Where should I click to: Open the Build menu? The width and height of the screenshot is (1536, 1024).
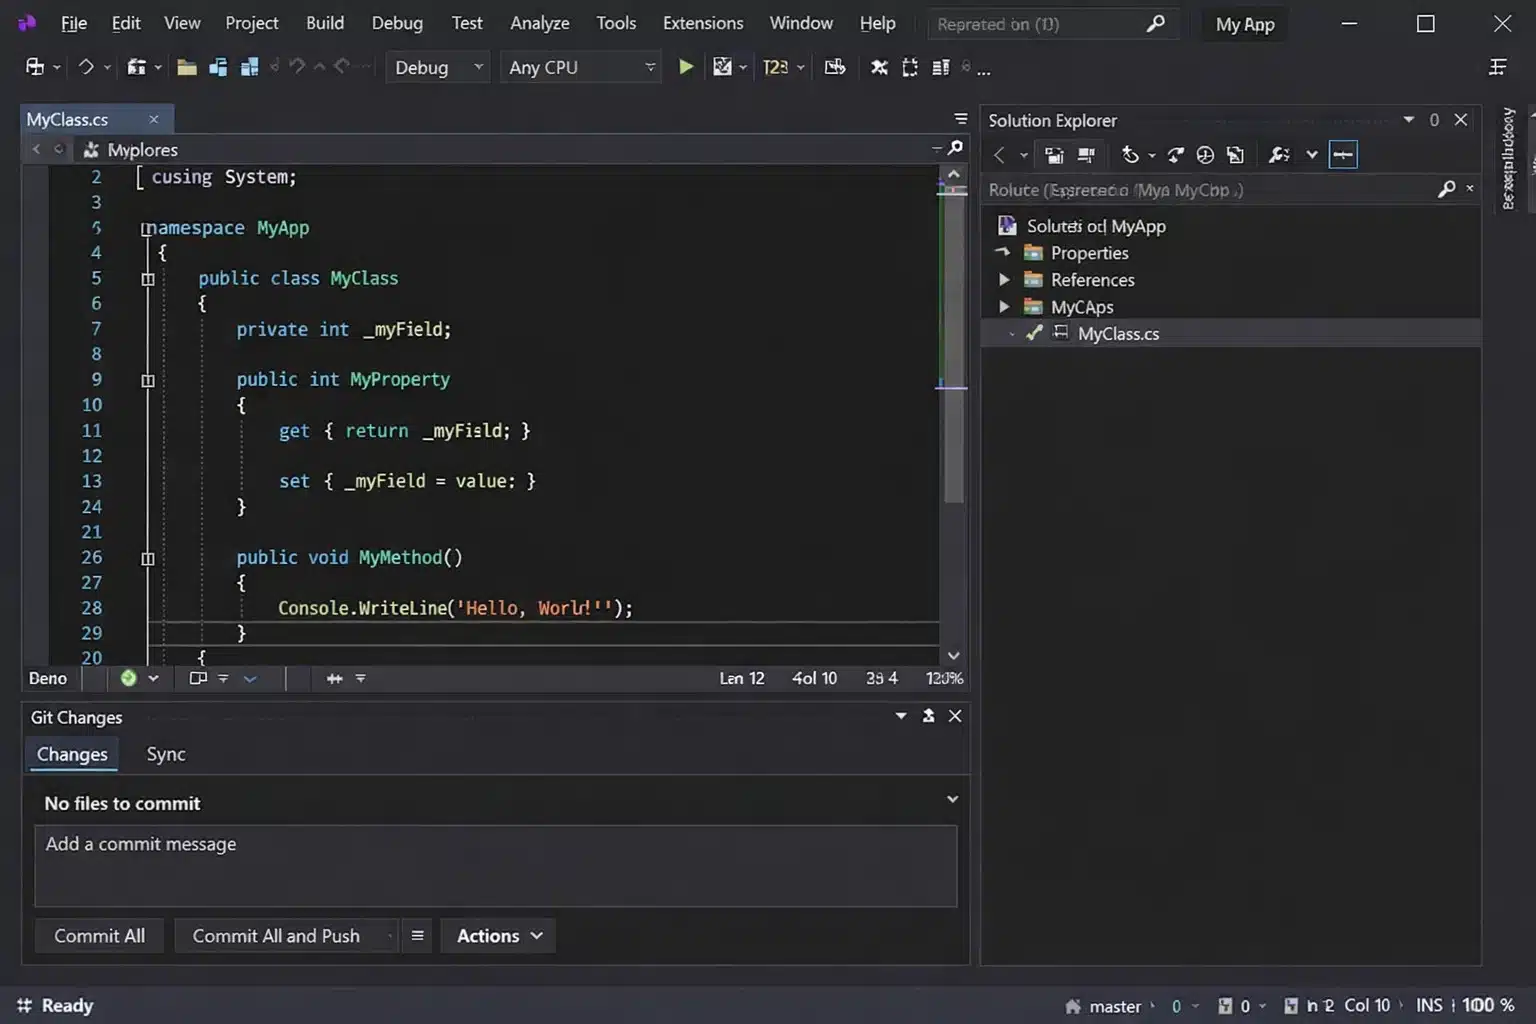[x=324, y=22]
